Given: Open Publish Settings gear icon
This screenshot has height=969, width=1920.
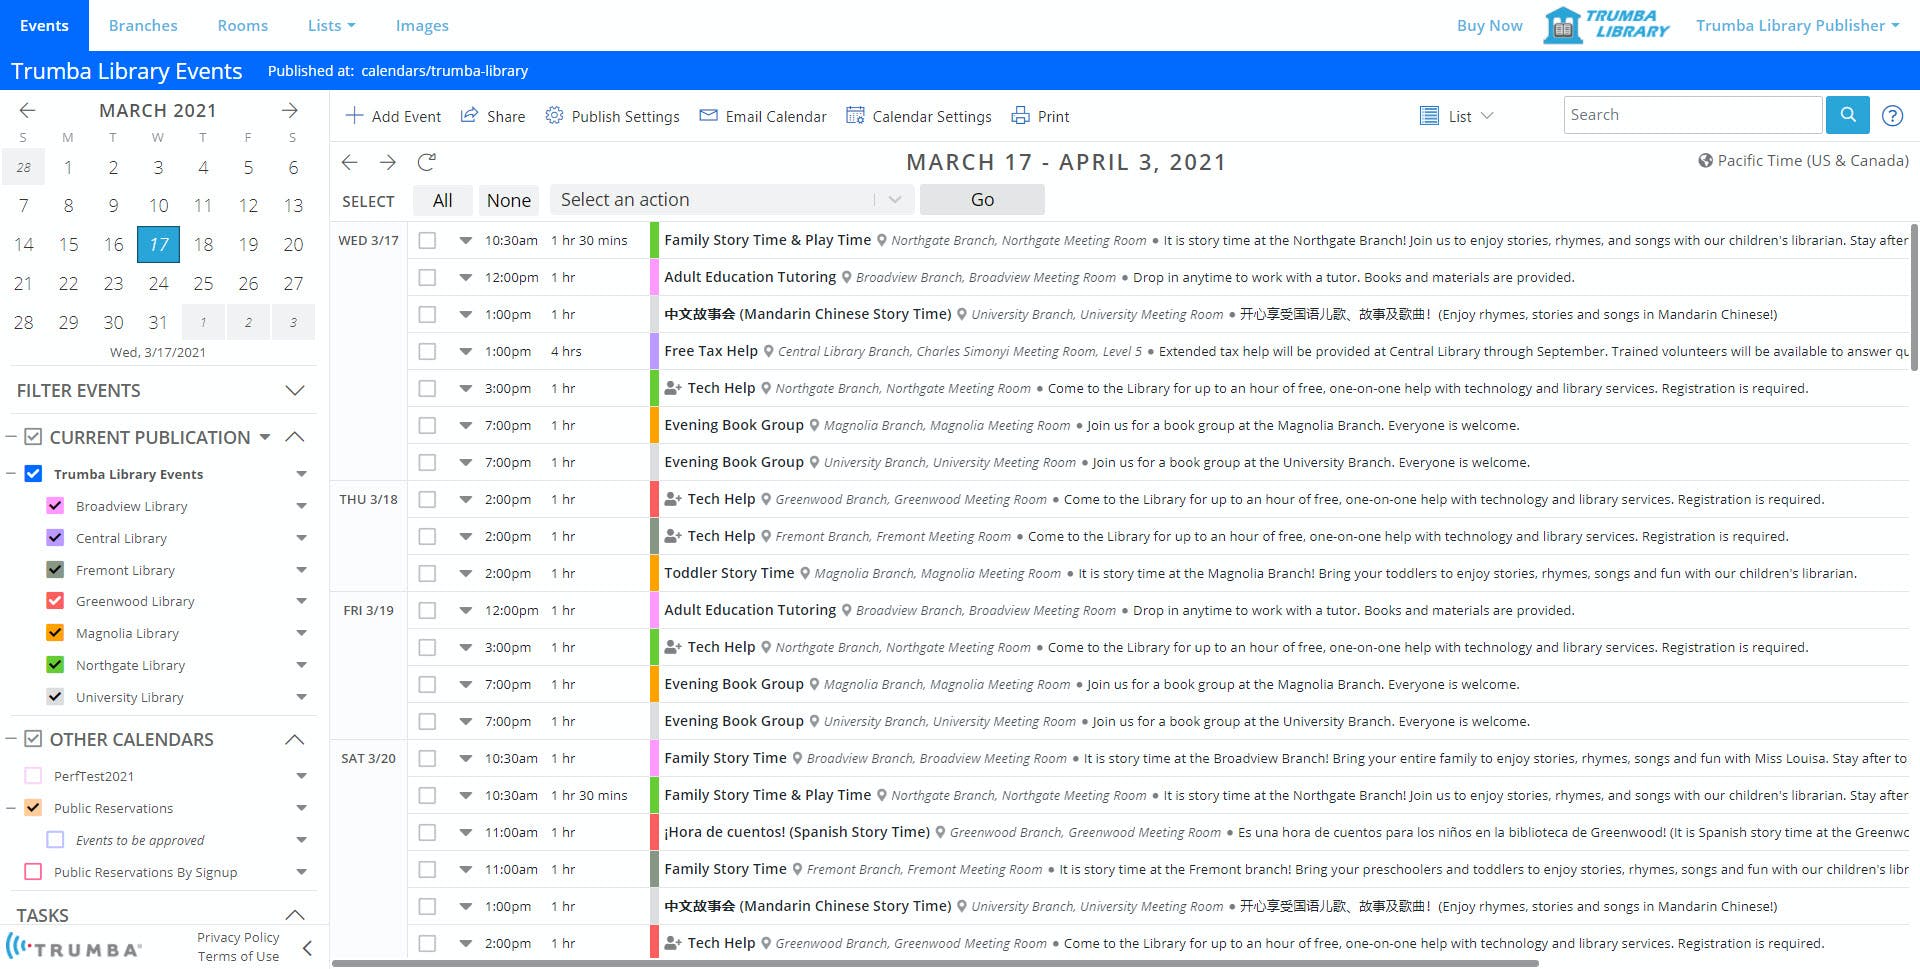Looking at the screenshot, I should 554,116.
